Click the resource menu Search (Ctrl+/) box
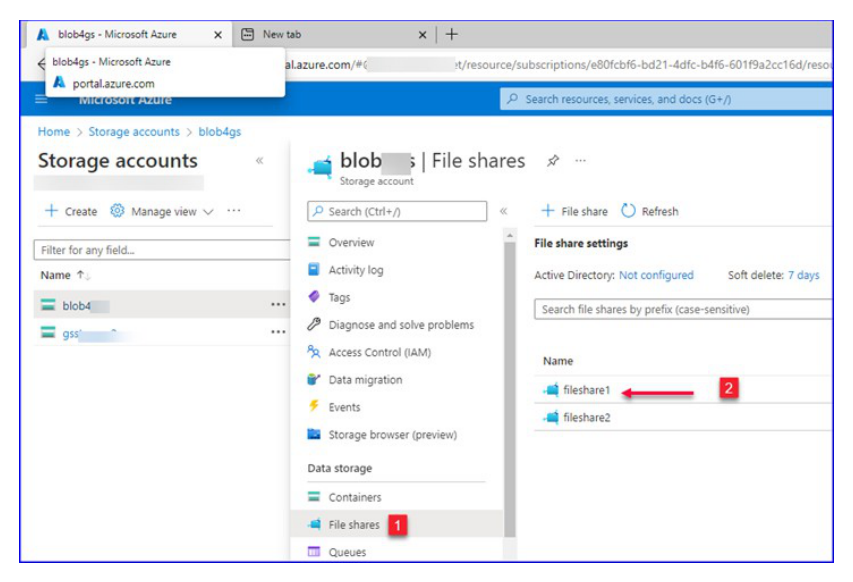853x582 pixels. coord(397,211)
